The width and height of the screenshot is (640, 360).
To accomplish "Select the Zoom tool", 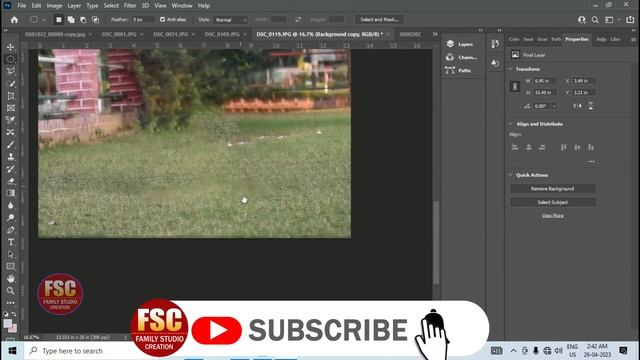I will pyautogui.click(x=11, y=291).
